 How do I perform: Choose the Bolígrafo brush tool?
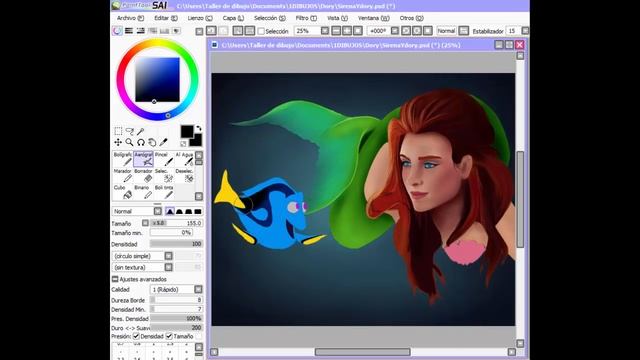click(123, 159)
